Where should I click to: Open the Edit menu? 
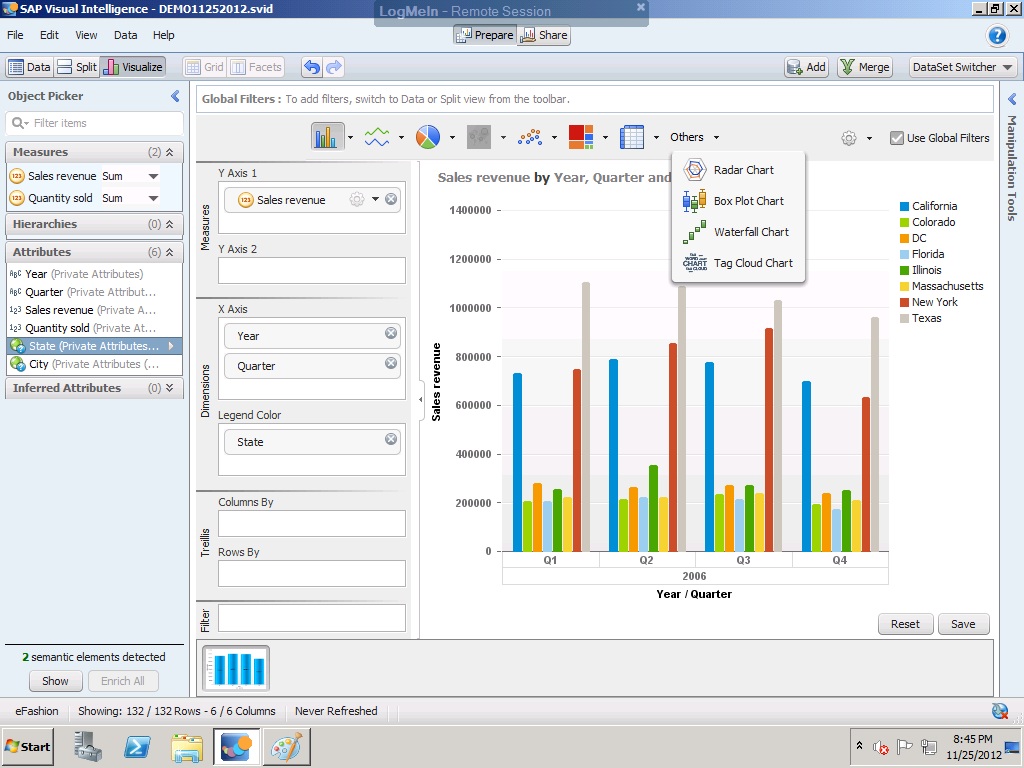[x=49, y=35]
